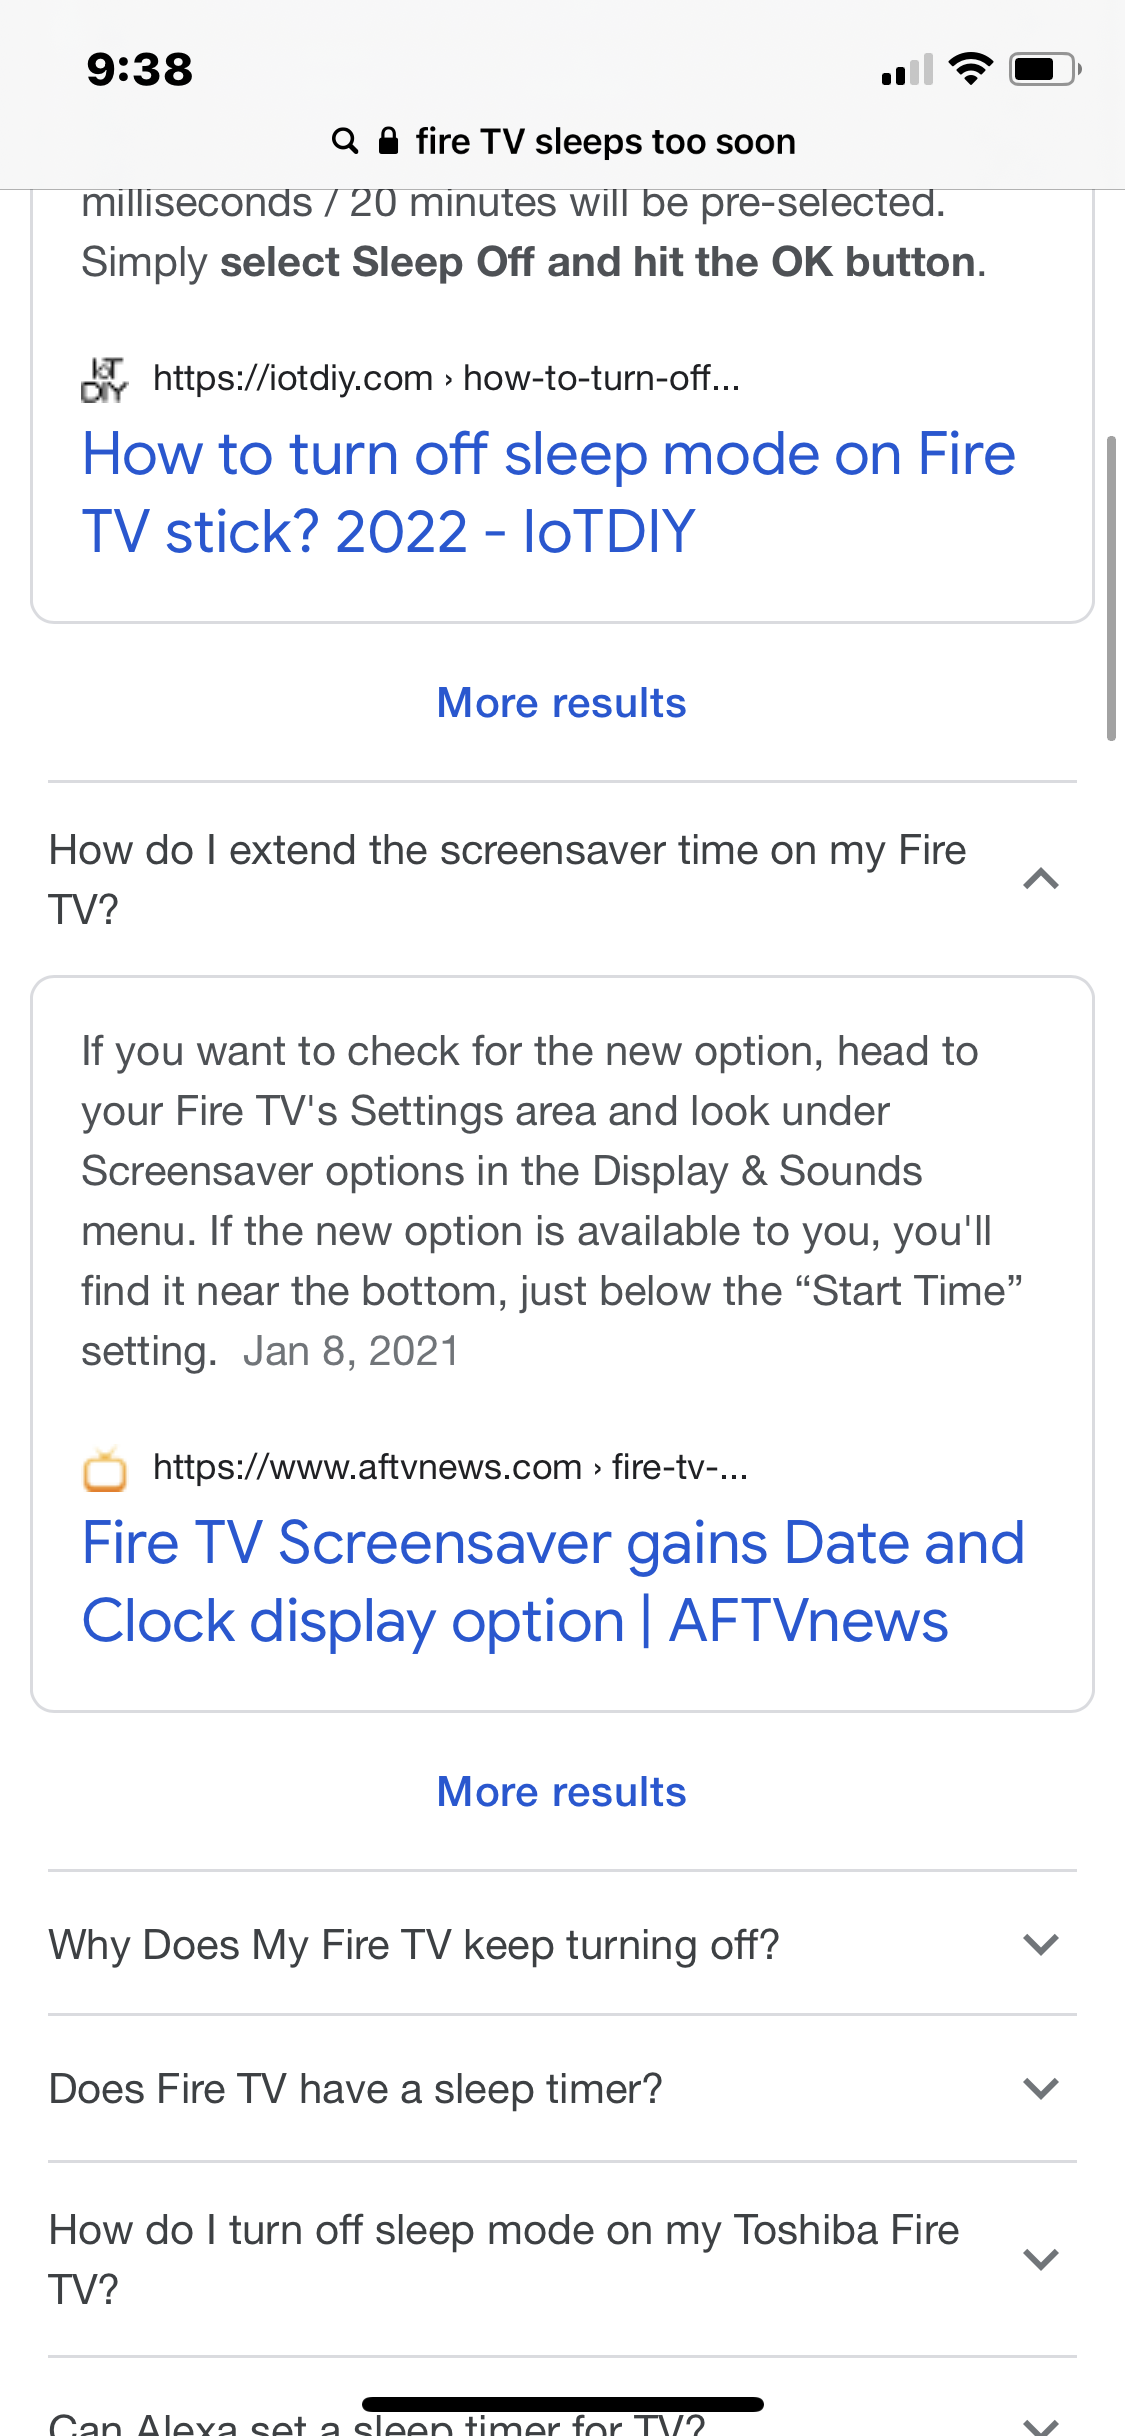Viewport: 1125px width, 2436px height.
Task: Tap the "fire TV sleeps too soon" address bar
Action: [604, 142]
